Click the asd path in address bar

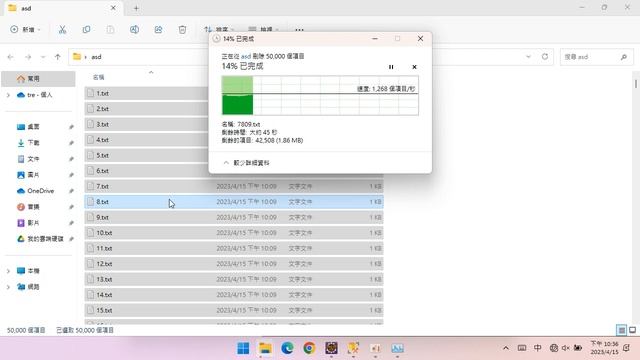pyautogui.click(x=96, y=57)
